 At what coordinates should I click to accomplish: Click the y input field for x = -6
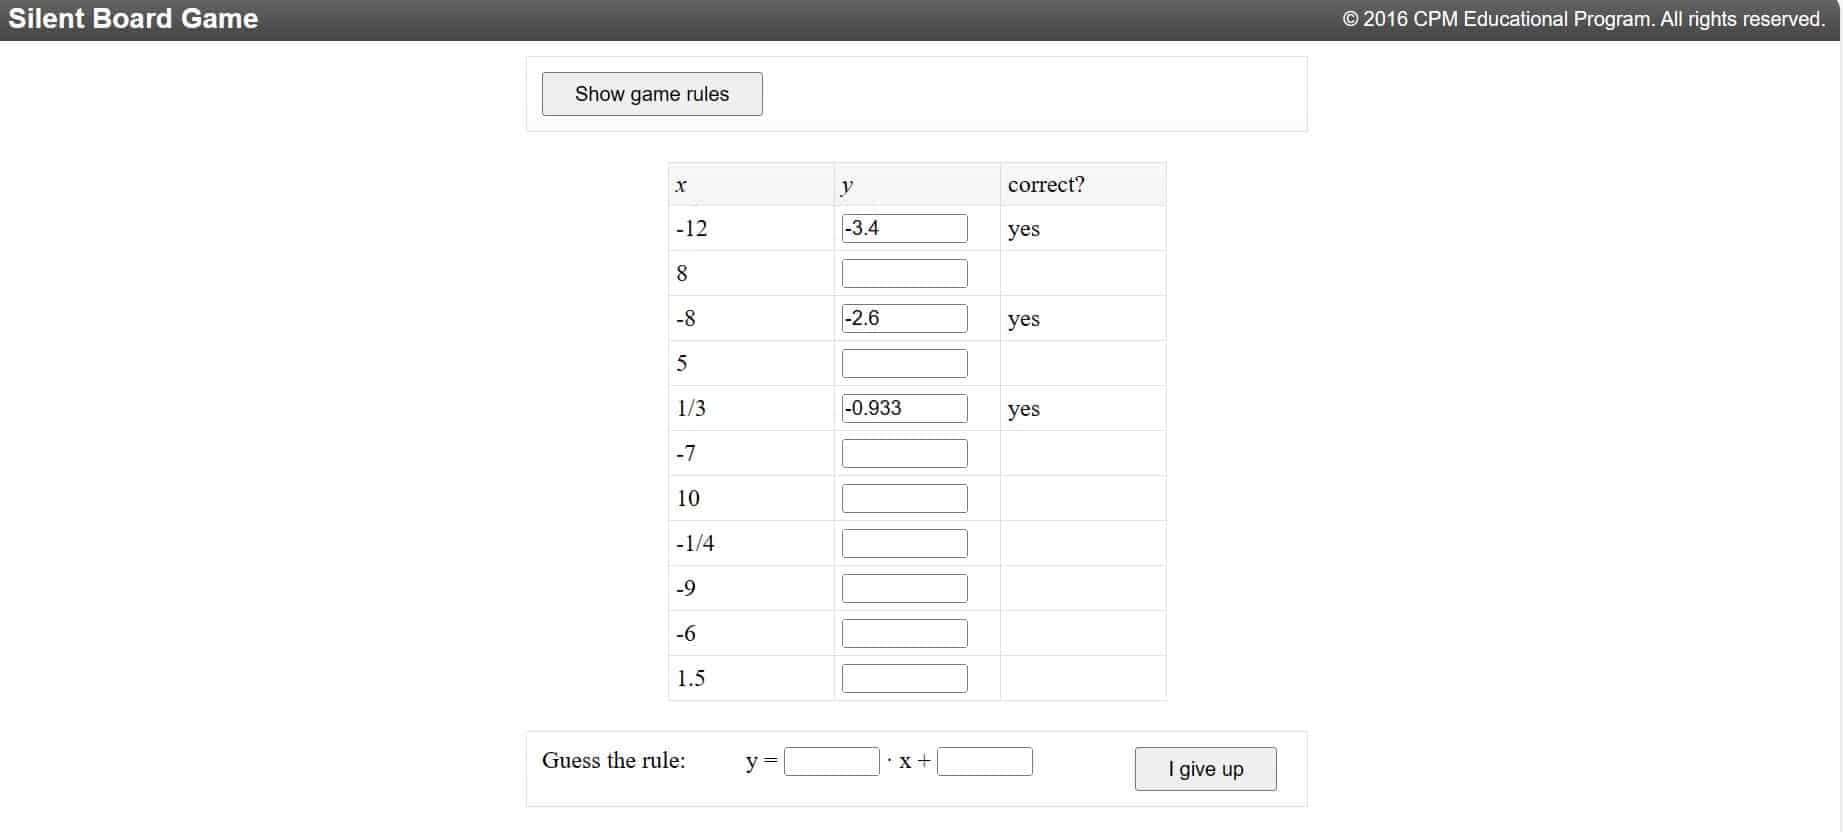tap(904, 632)
